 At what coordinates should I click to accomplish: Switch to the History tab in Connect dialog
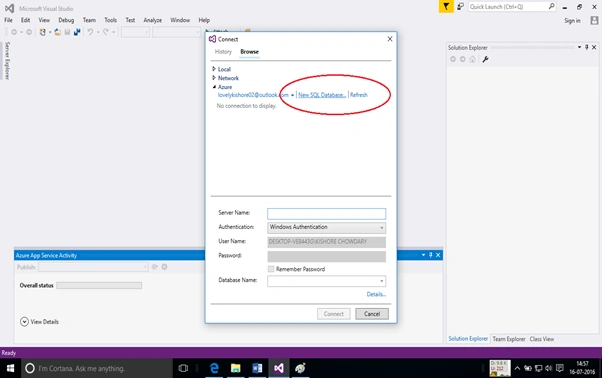[x=223, y=51]
